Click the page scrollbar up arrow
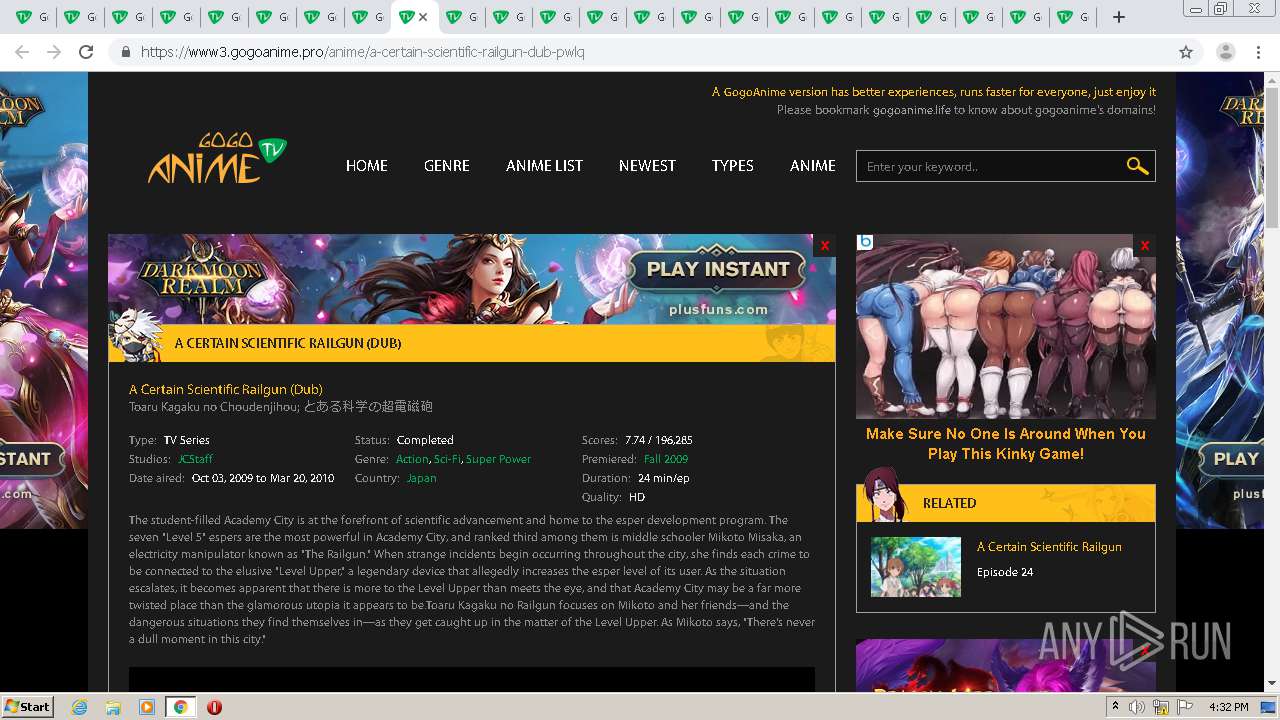This screenshot has height=720, width=1280. (1271, 80)
